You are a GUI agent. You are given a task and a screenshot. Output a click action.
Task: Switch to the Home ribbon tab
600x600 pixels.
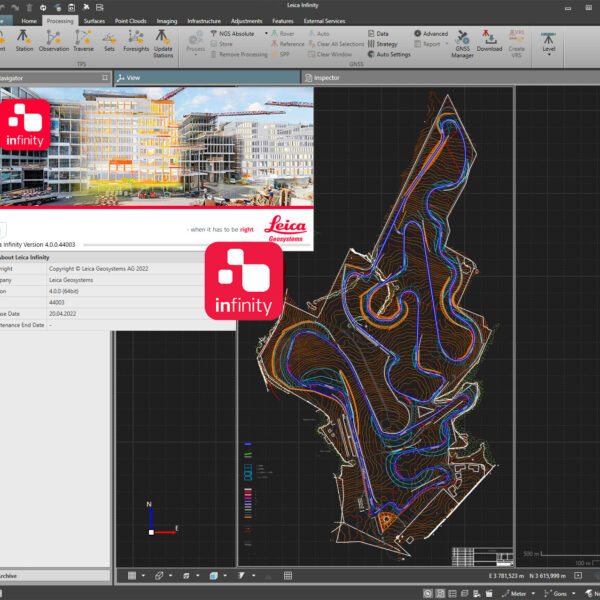pos(29,21)
